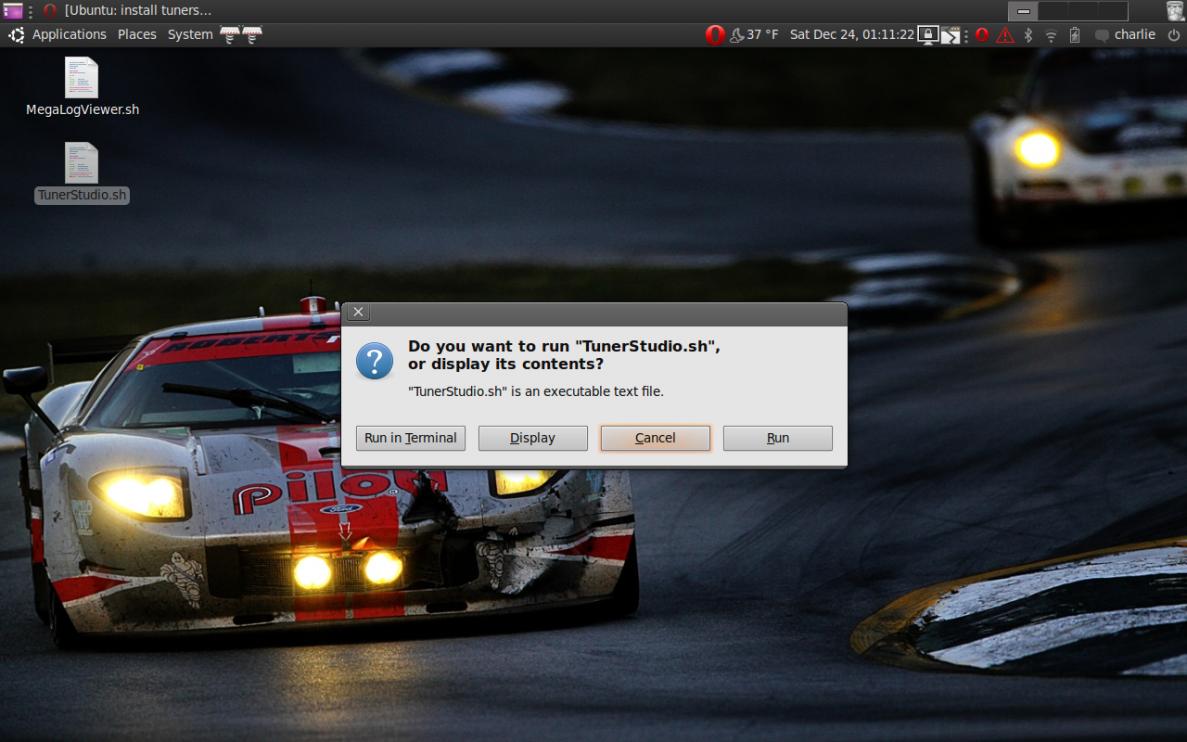This screenshot has height=742, width=1187.
Task: Click the red warning triangle tray icon
Action: tap(1005, 35)
